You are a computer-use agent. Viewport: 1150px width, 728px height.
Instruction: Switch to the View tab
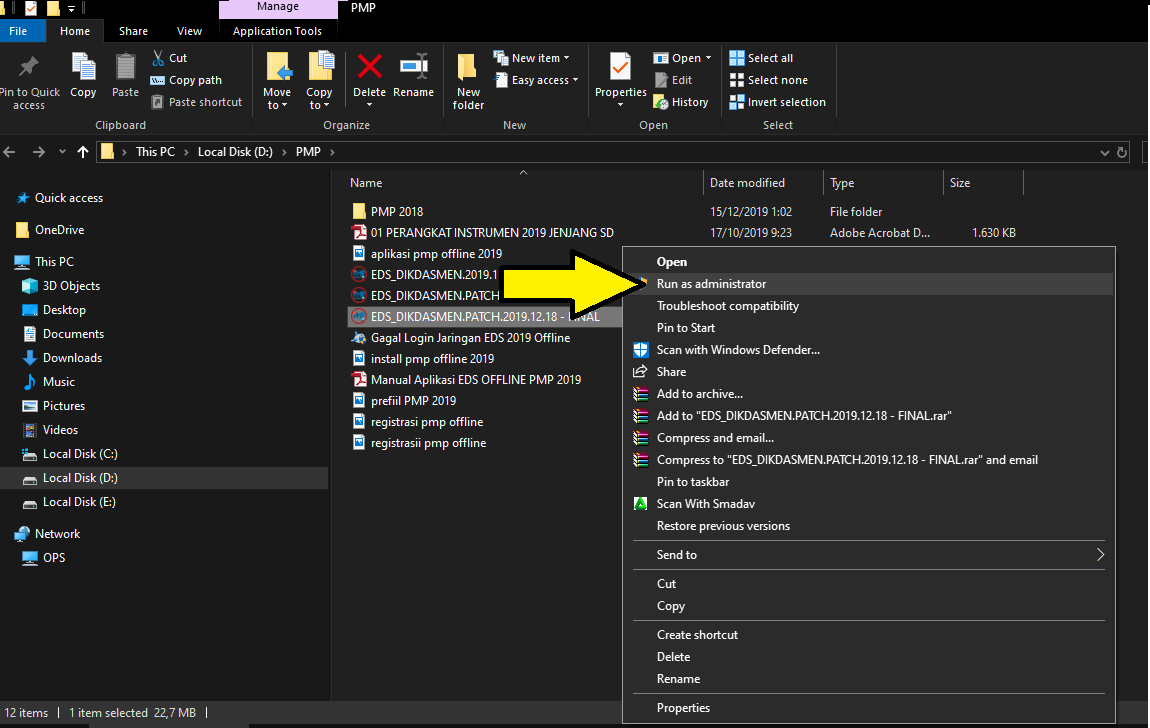pos(189,31)
